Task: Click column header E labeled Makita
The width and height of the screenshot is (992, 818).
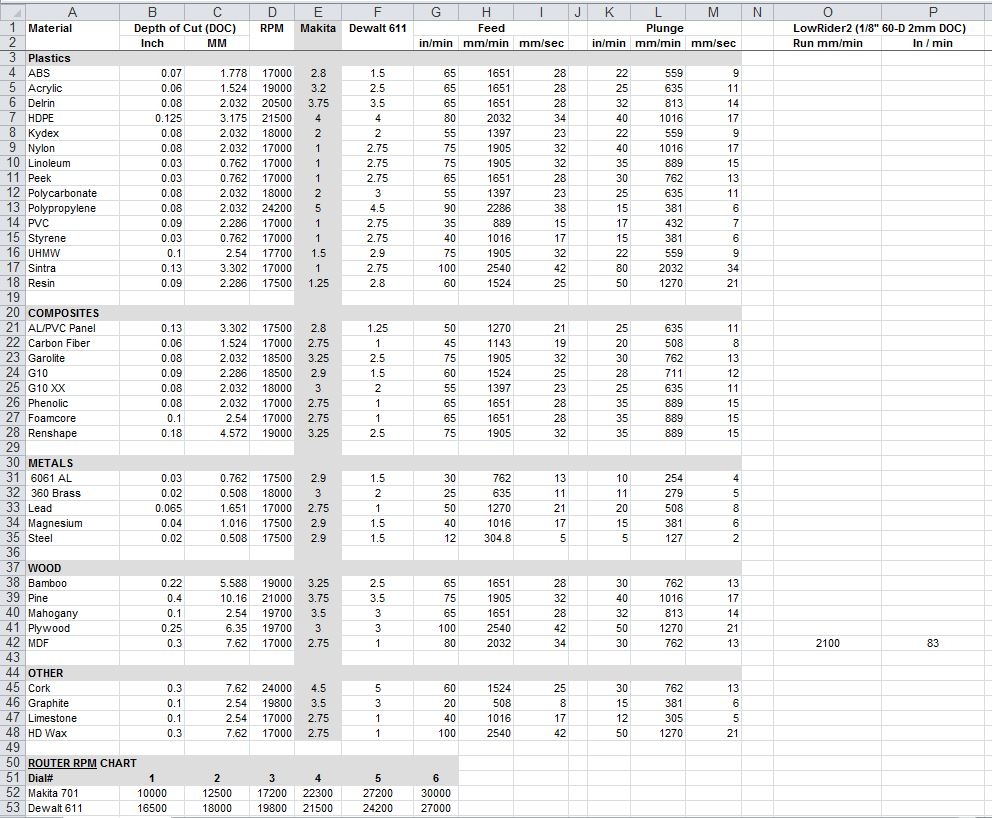Action: coord(316,11)
